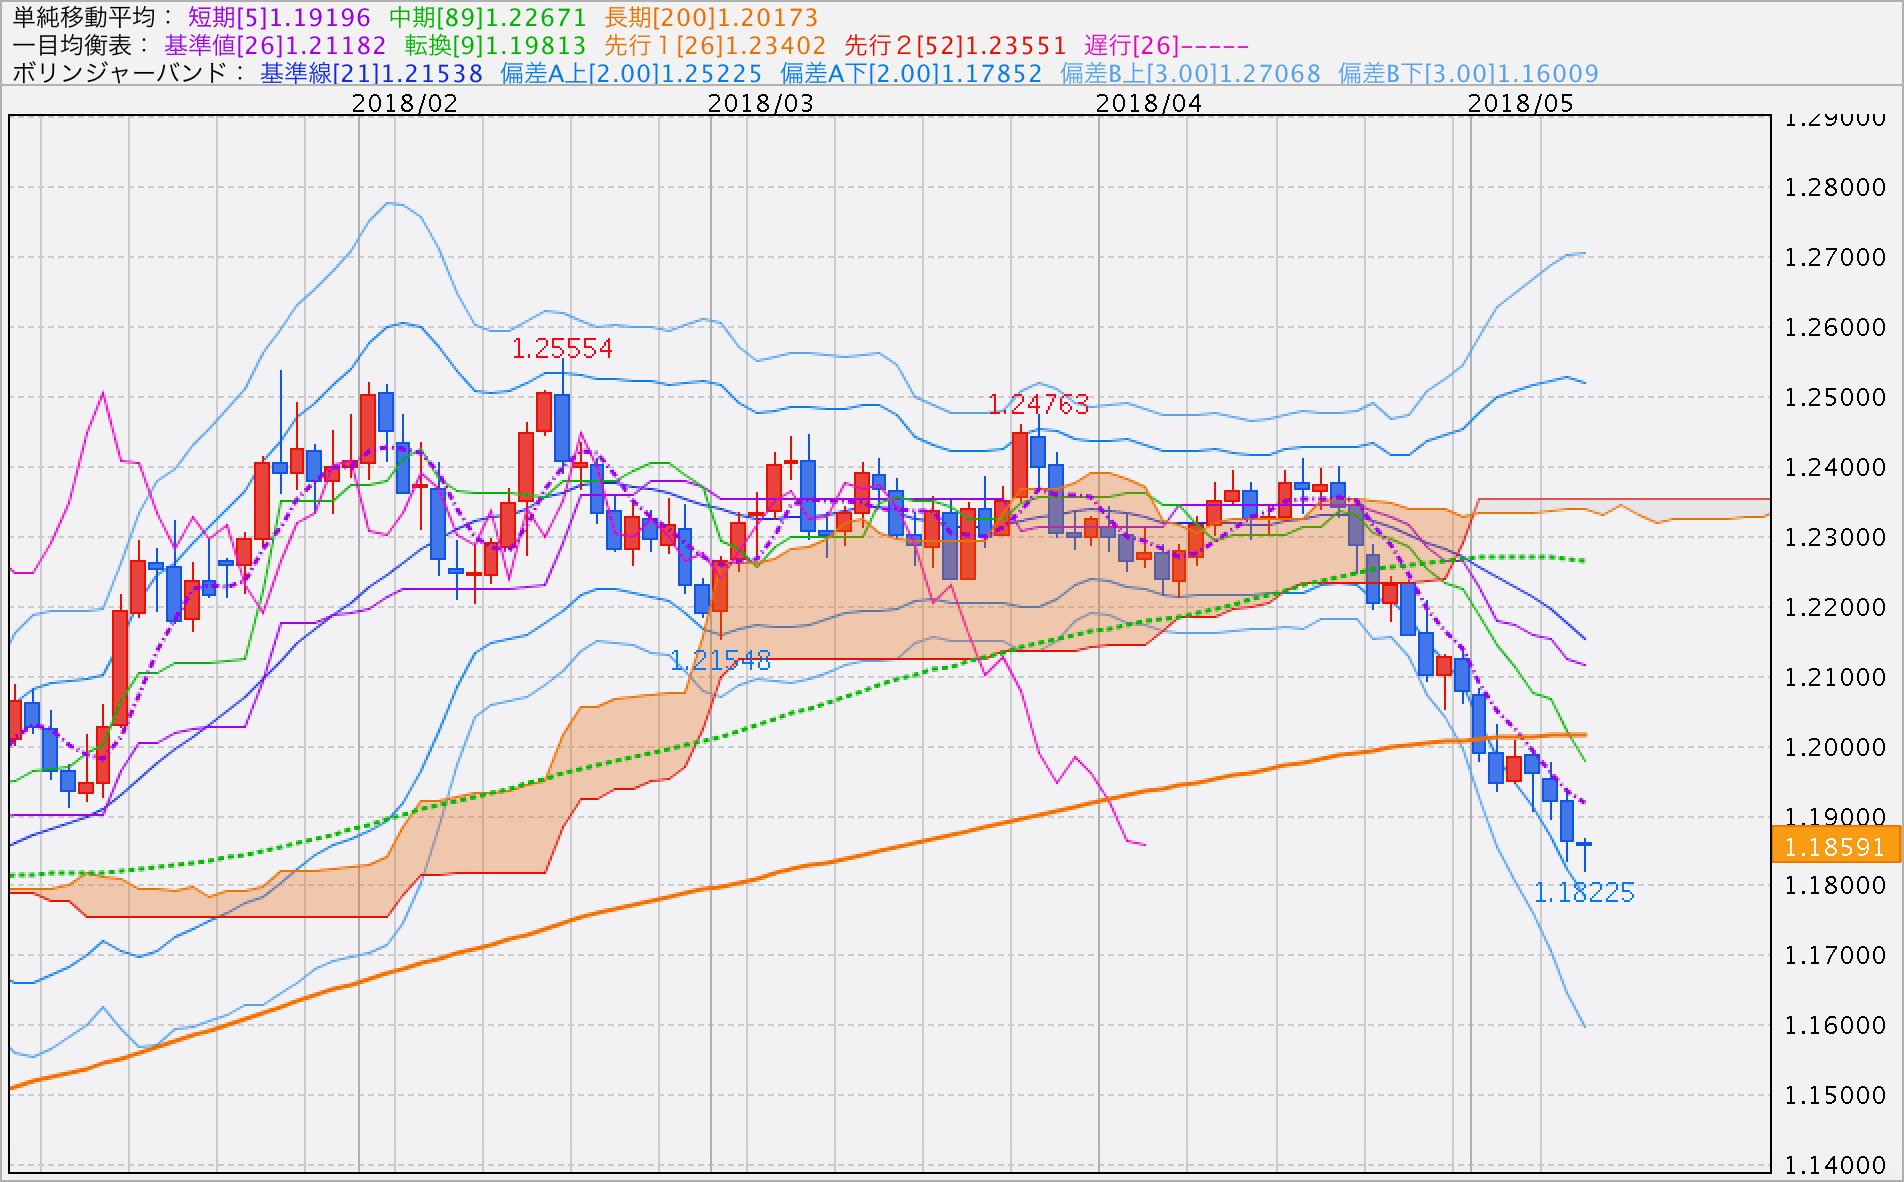Click the 1.24000 price axis label
1904x1182 pixels.
coord(1835,467)
